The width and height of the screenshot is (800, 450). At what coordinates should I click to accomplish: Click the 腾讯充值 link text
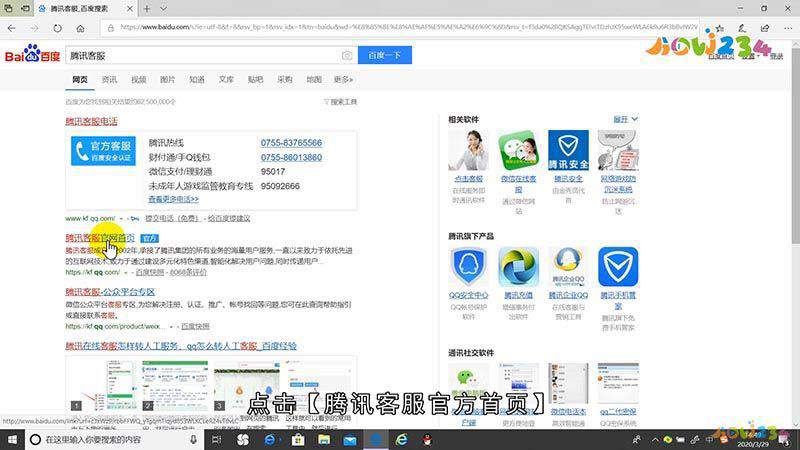click(518, 295)
